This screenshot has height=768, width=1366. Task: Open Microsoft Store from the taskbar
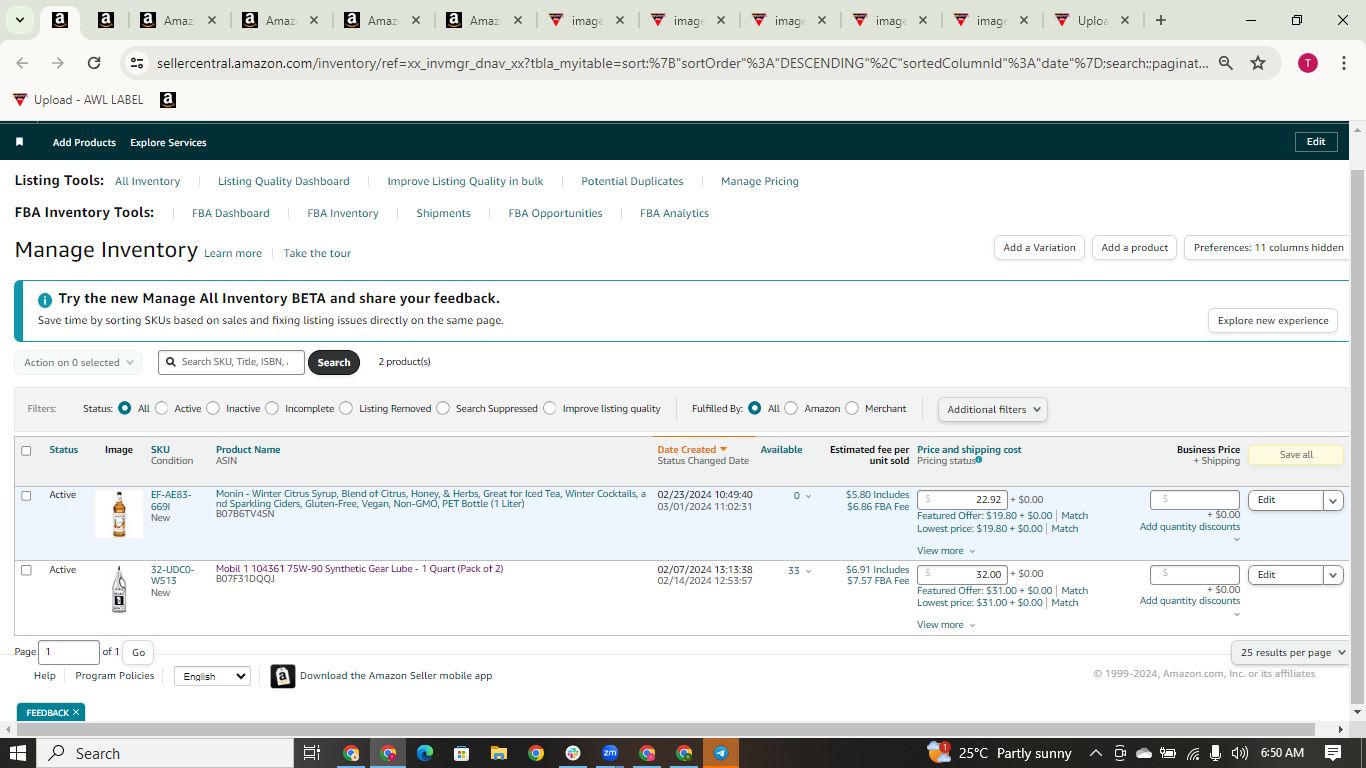coord(461,753)
